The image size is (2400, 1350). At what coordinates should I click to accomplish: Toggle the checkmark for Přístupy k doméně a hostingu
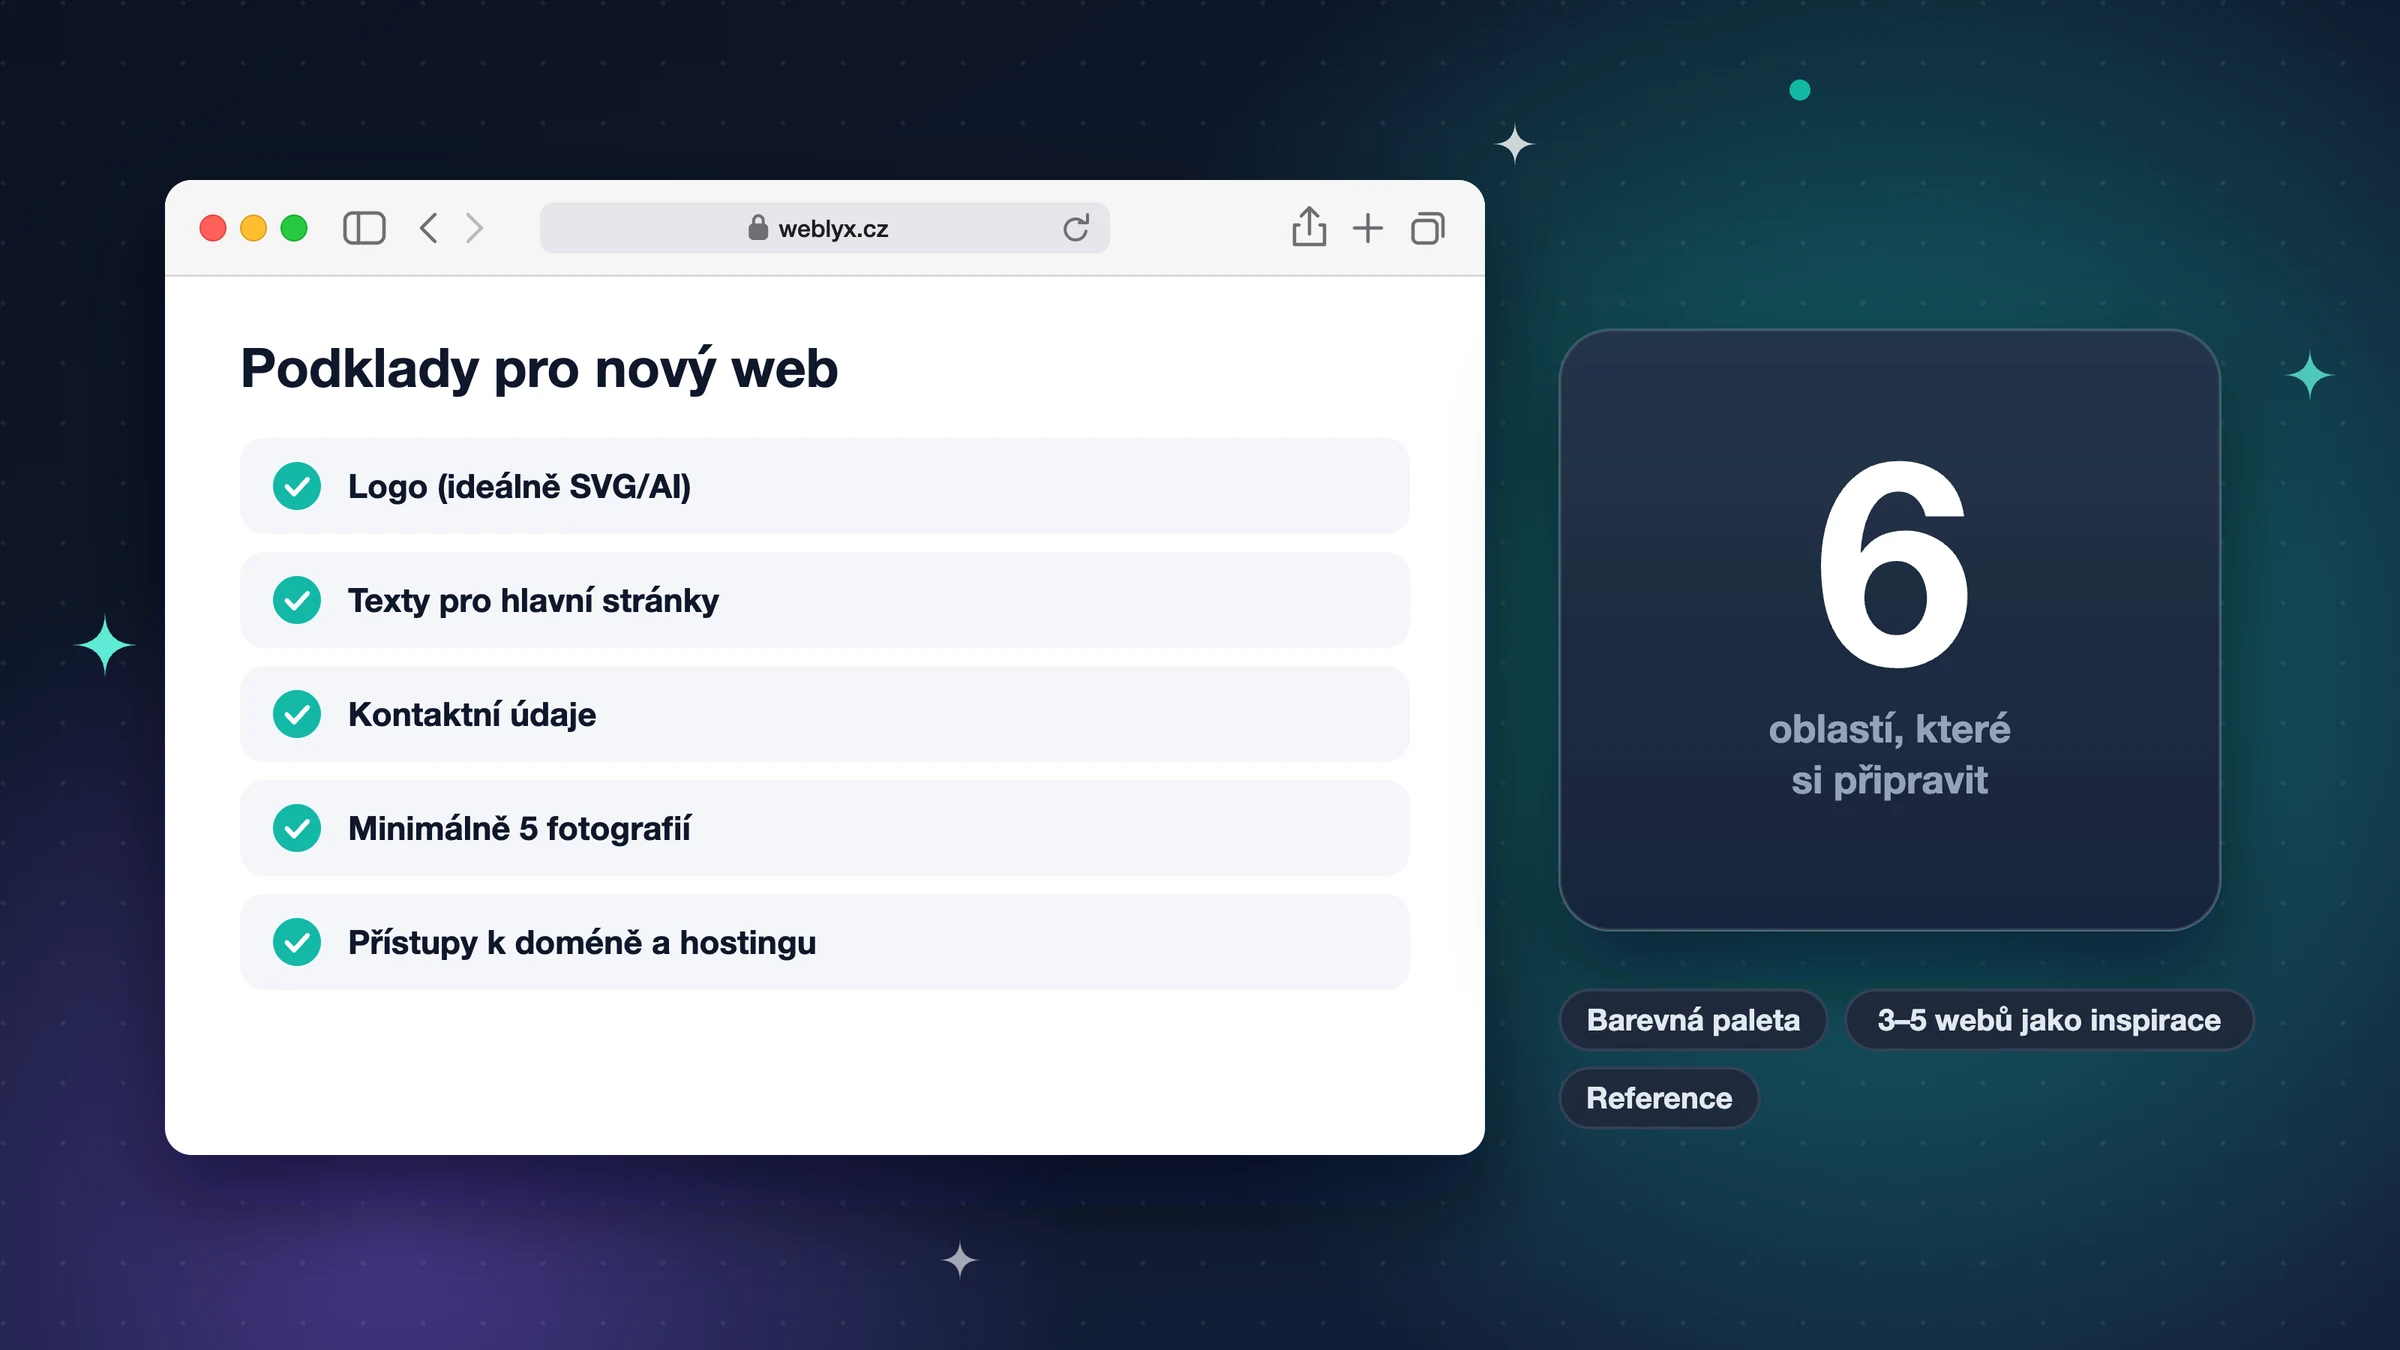click(297, 942)
